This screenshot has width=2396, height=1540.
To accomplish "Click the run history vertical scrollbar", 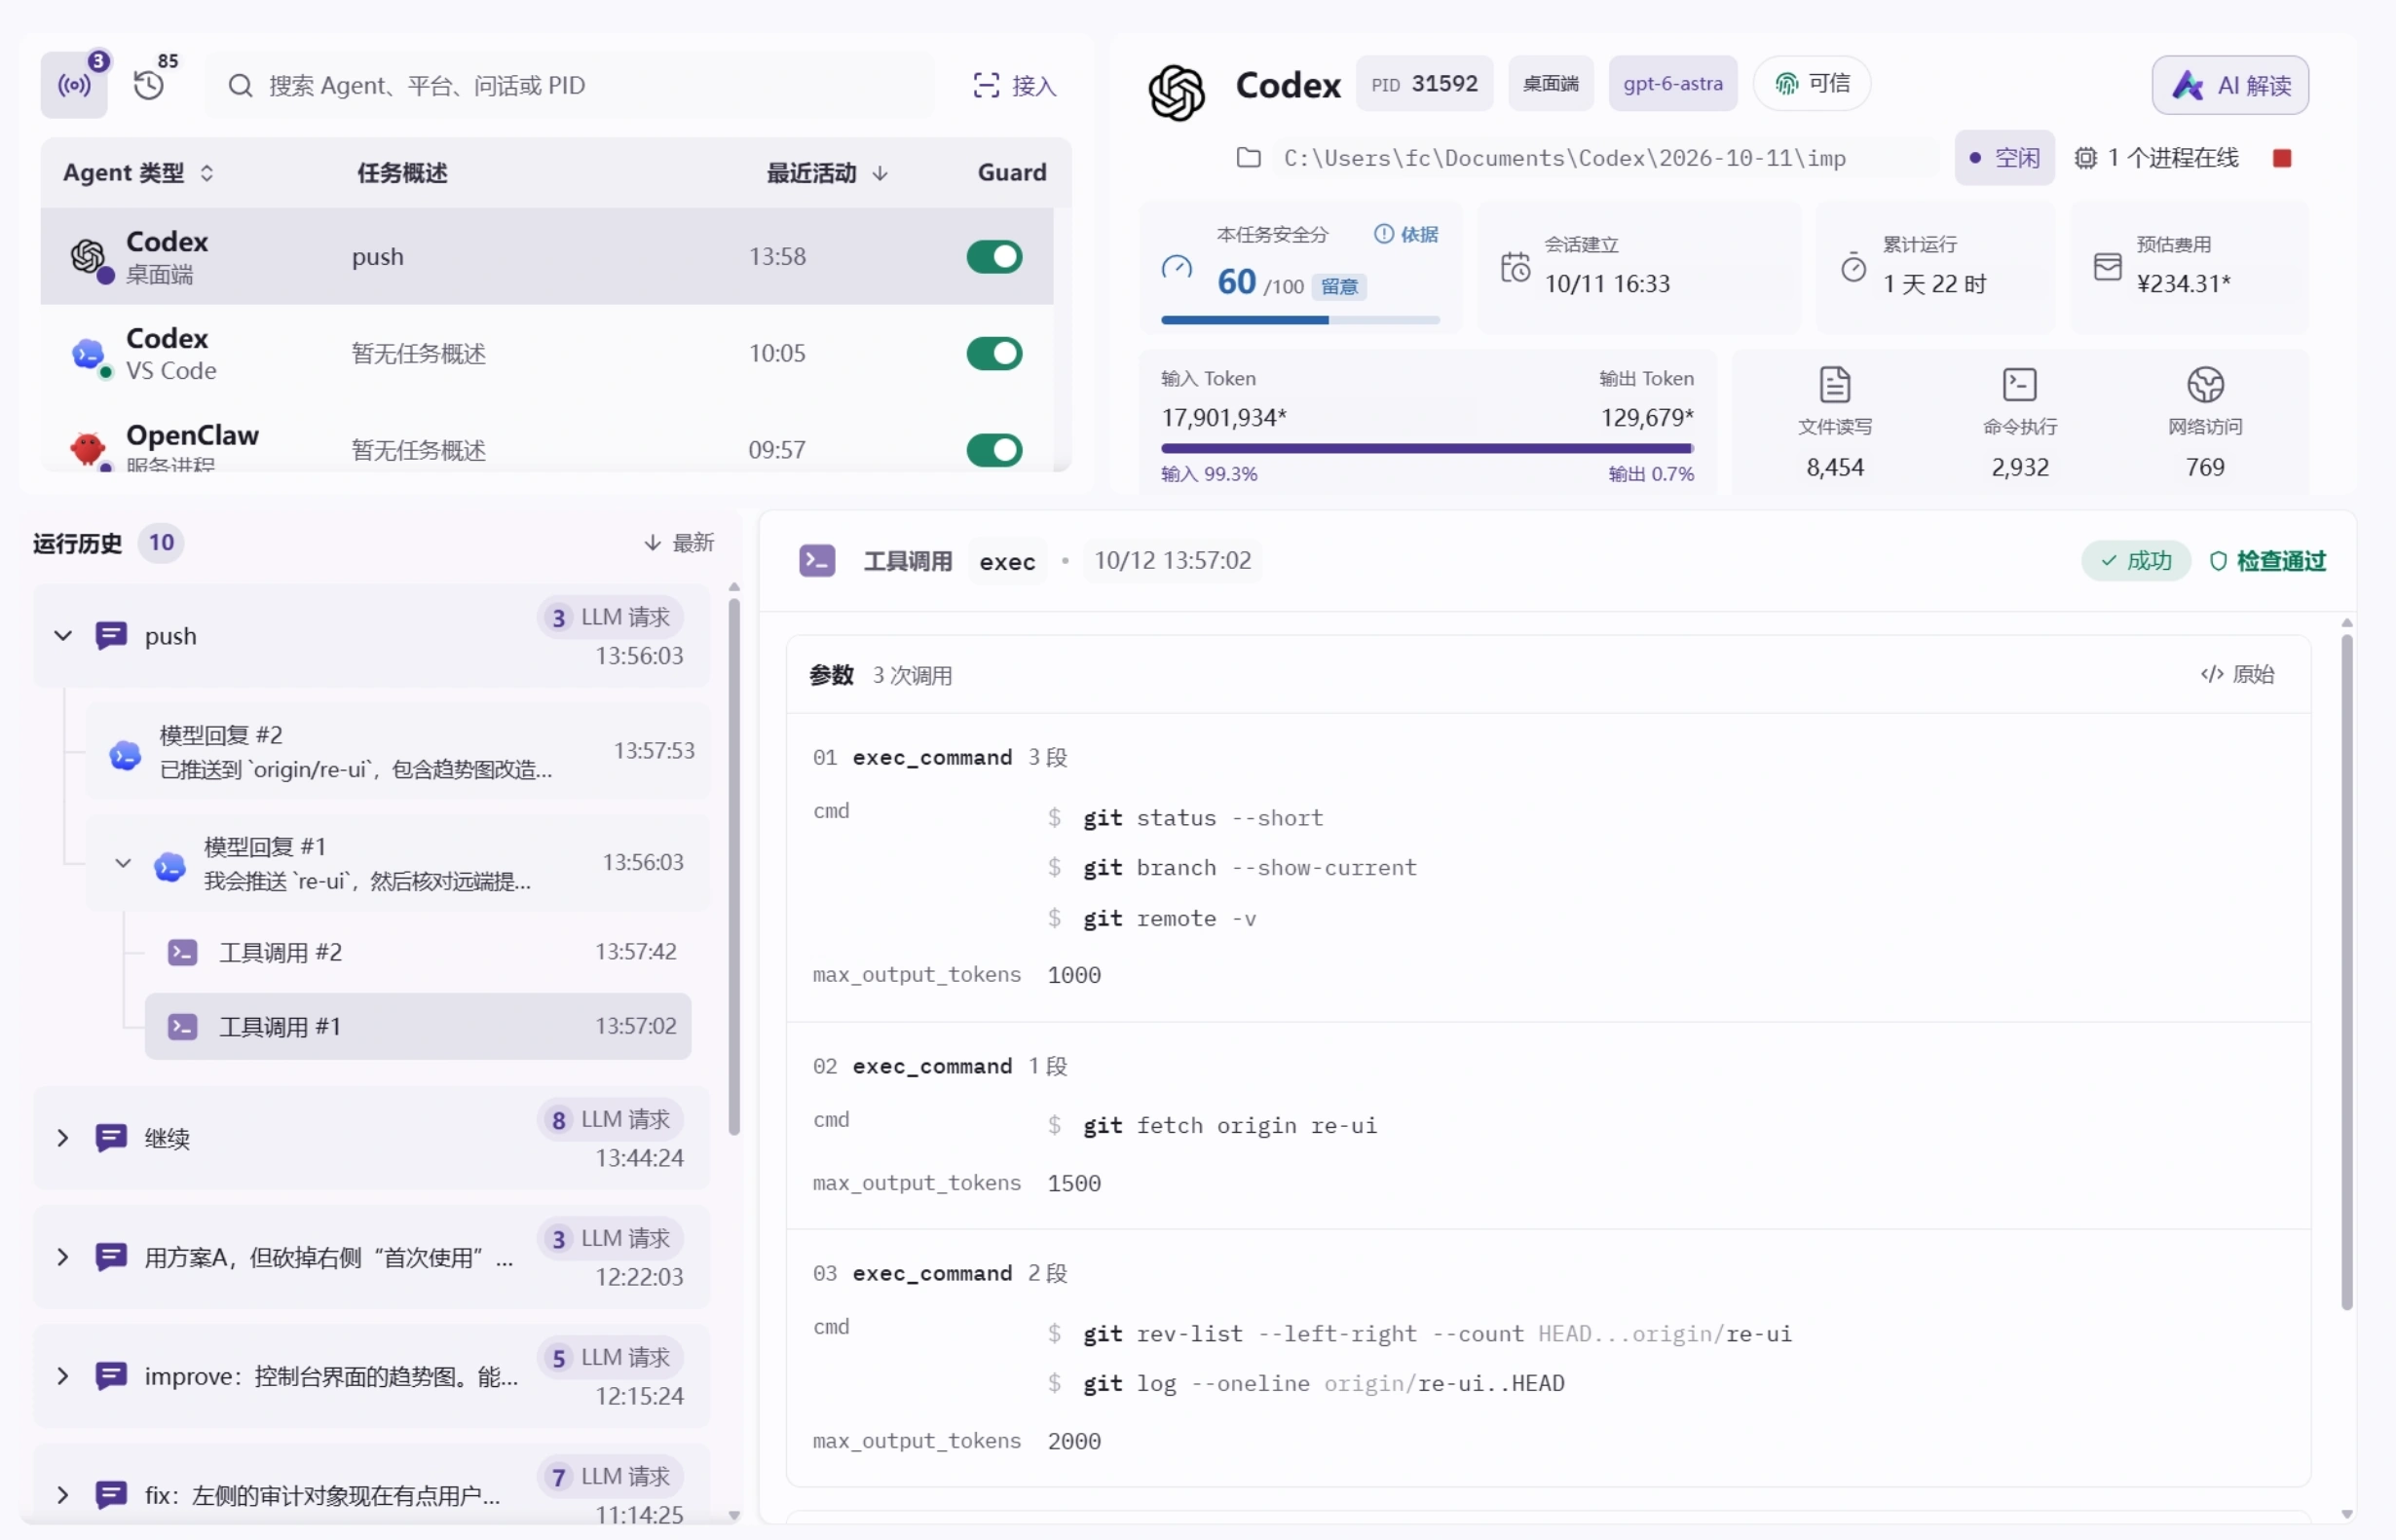I will point(734,865).
